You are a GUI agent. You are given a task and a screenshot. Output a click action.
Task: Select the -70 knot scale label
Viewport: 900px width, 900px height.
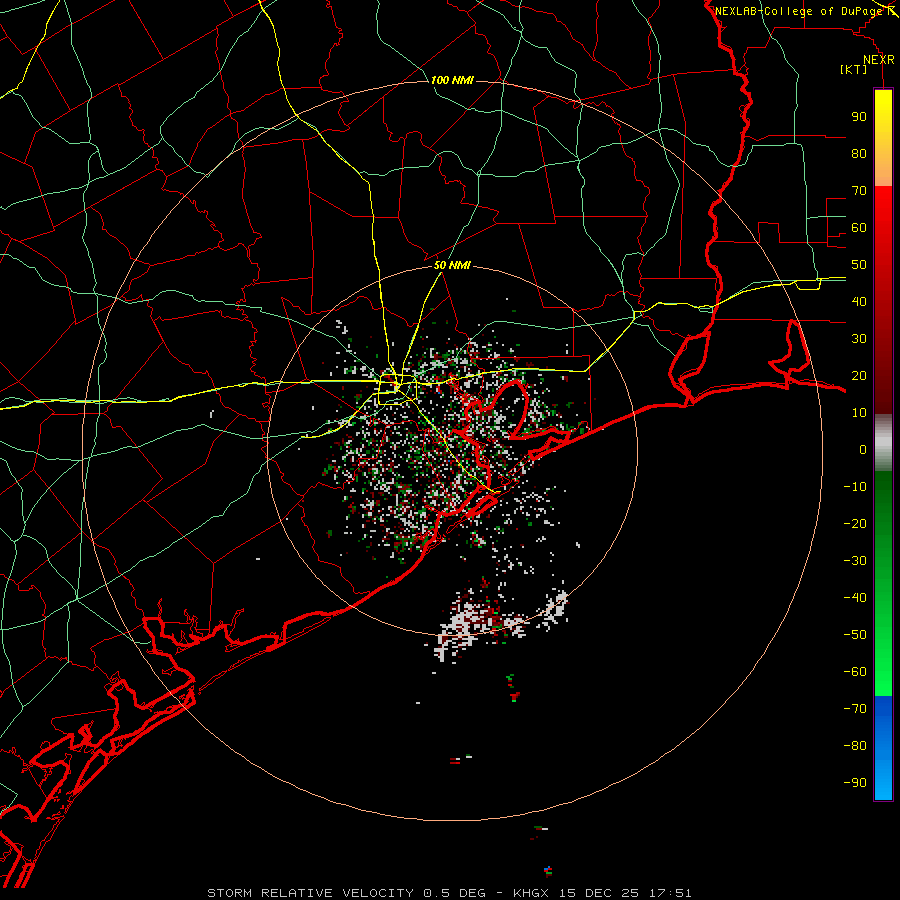pos(855,709)
